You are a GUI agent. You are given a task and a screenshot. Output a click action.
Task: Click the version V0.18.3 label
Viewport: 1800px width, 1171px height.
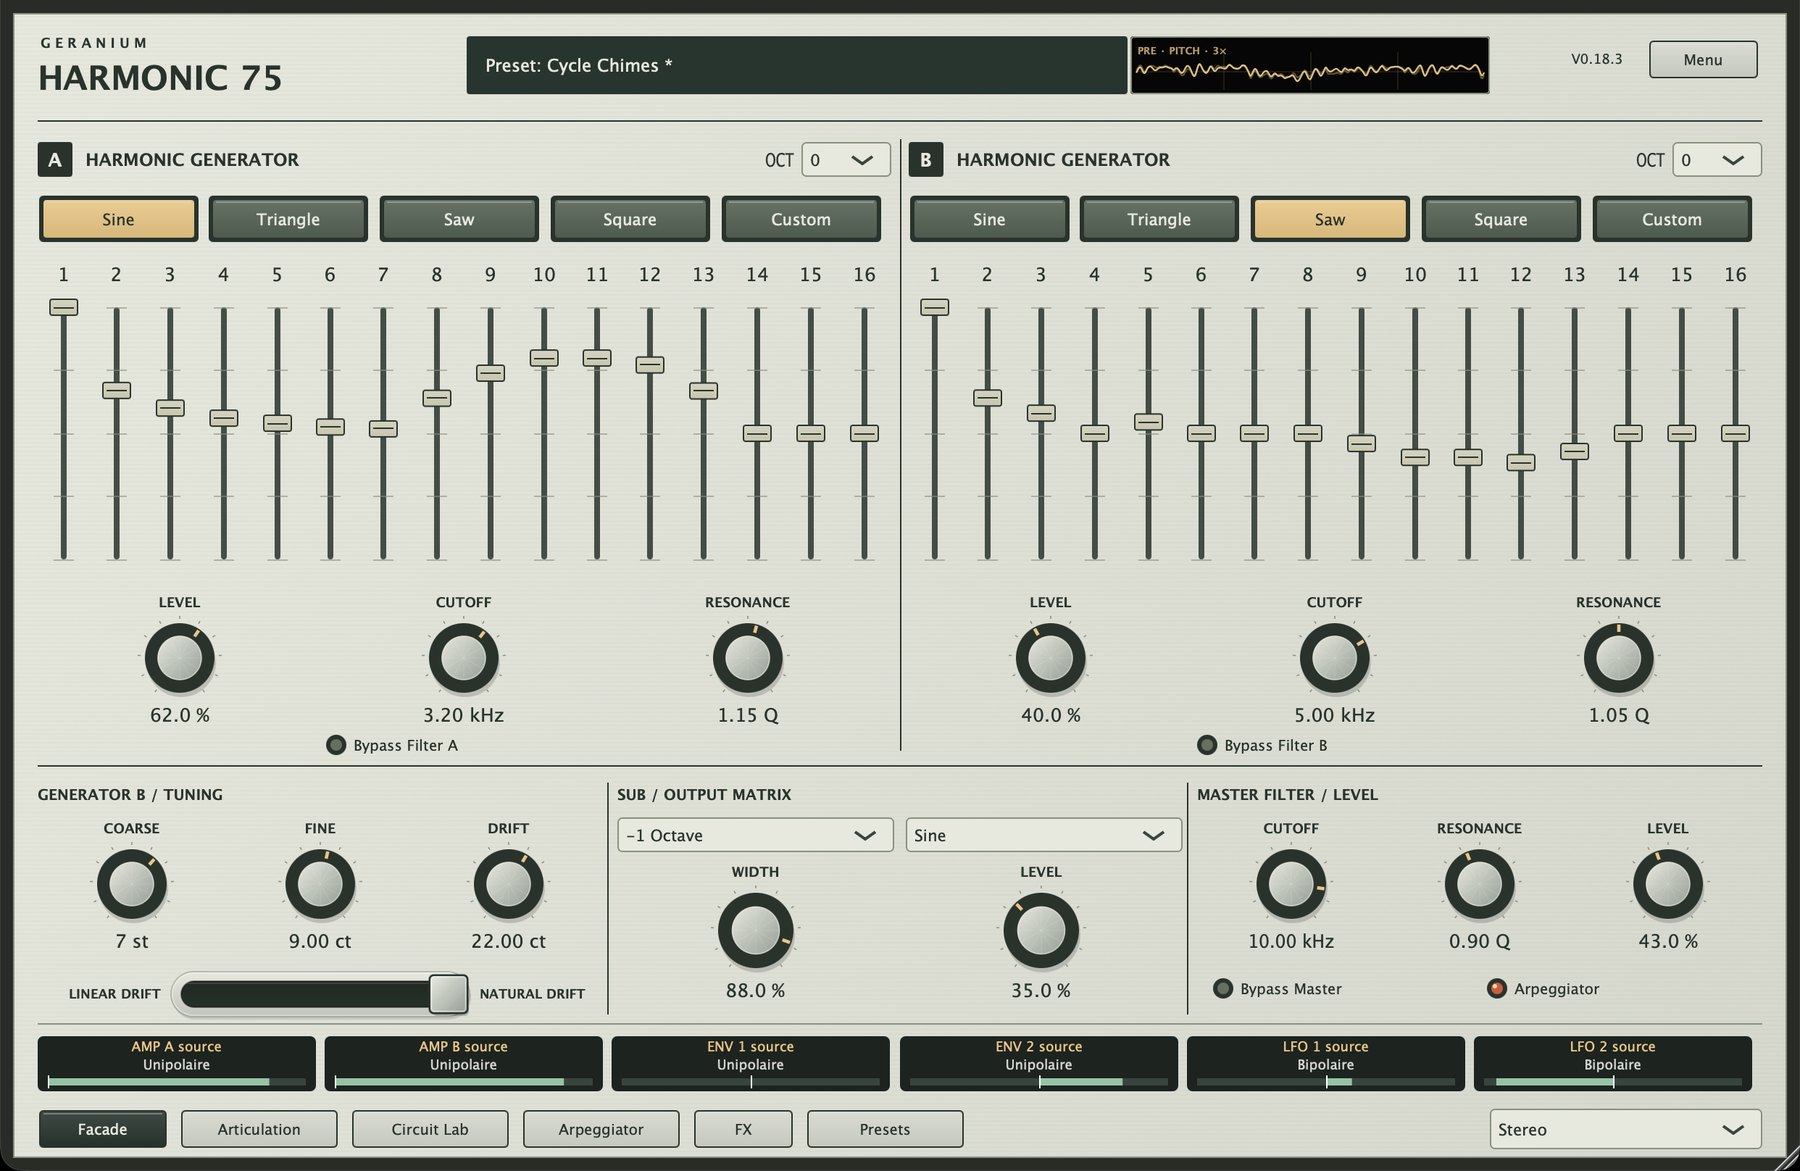tap(1597, 59)
